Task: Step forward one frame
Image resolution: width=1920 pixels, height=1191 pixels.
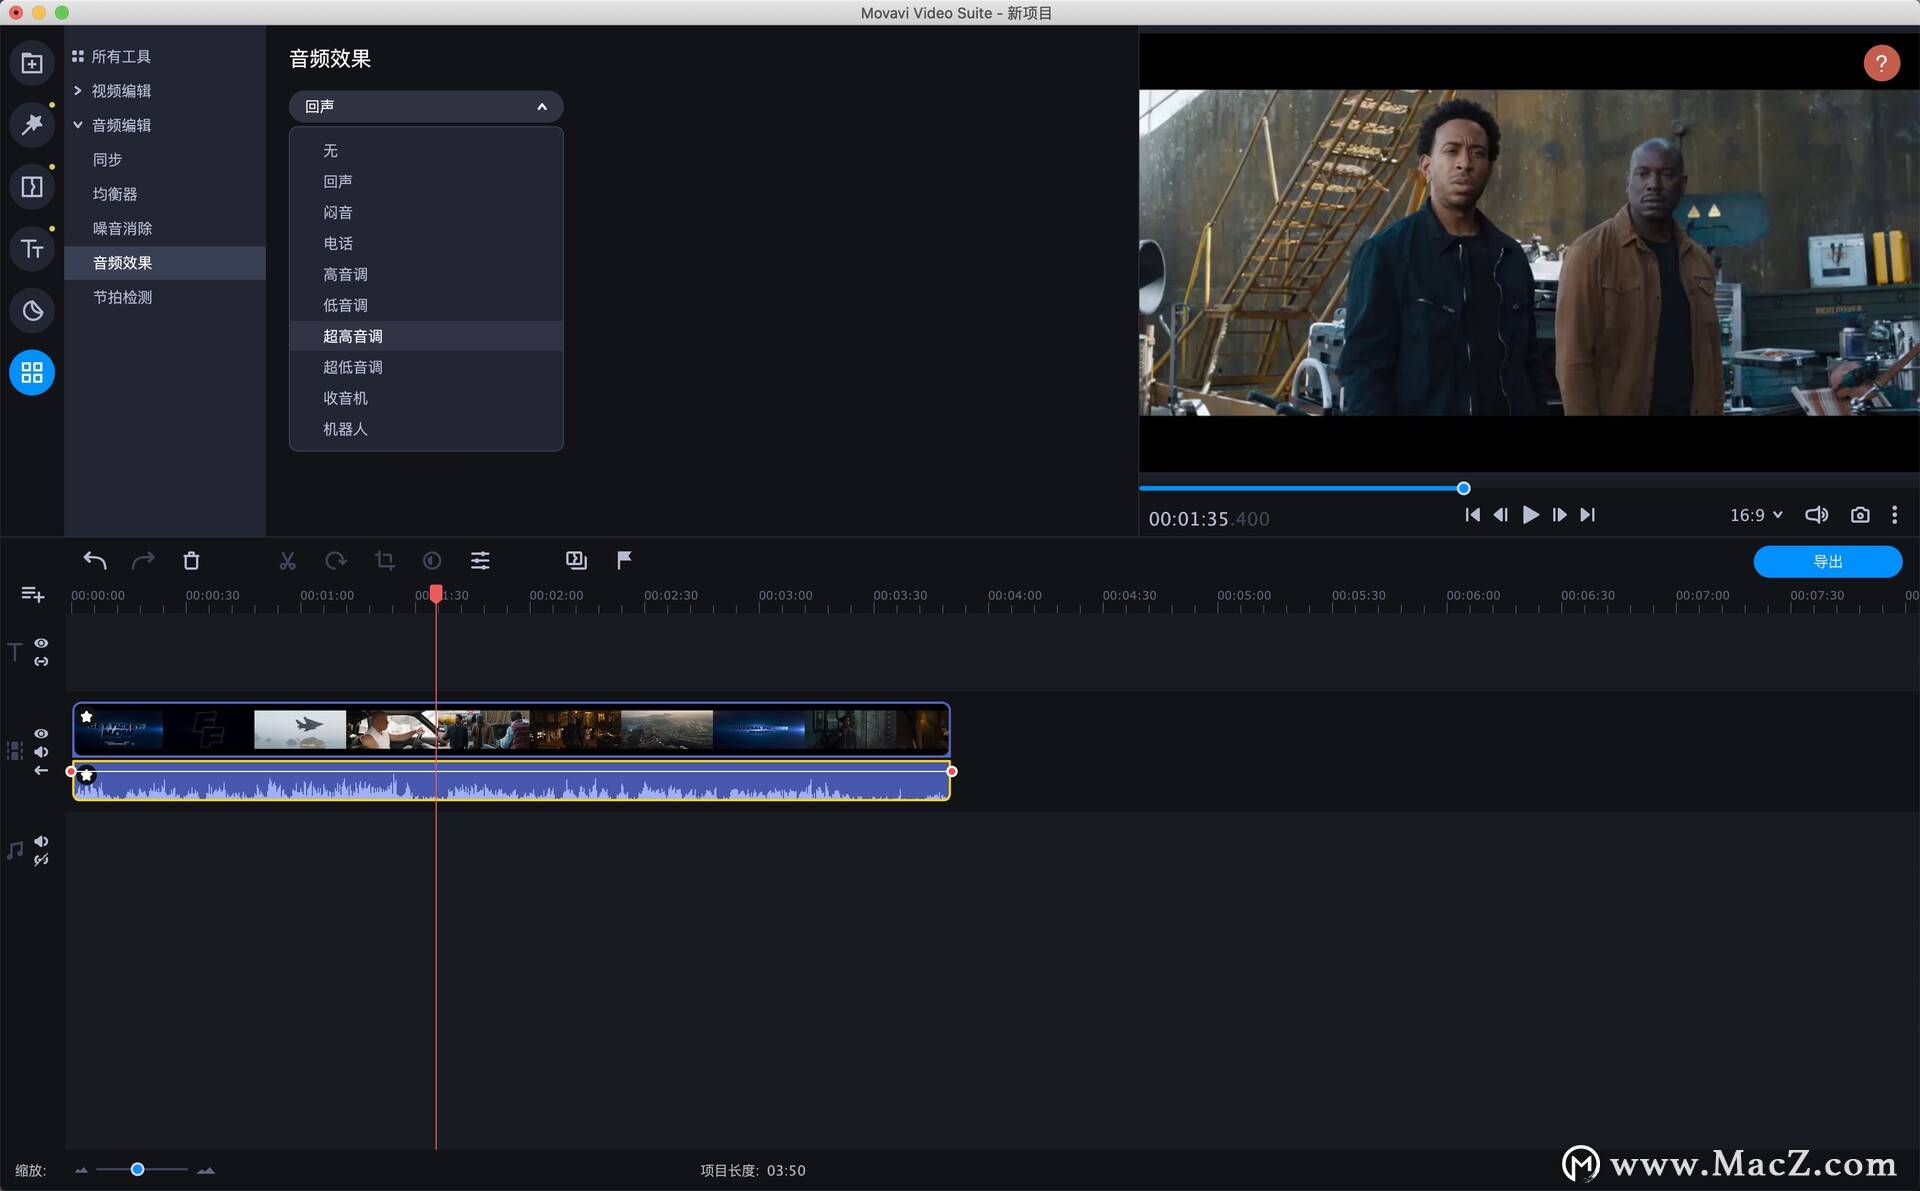Action: pyautogui.click(x=1559, y=515)
